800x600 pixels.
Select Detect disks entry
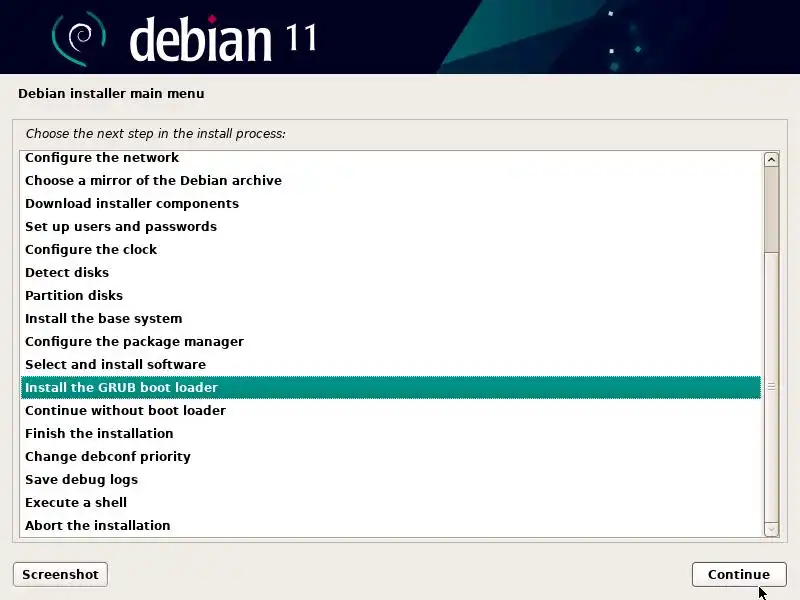391,272
